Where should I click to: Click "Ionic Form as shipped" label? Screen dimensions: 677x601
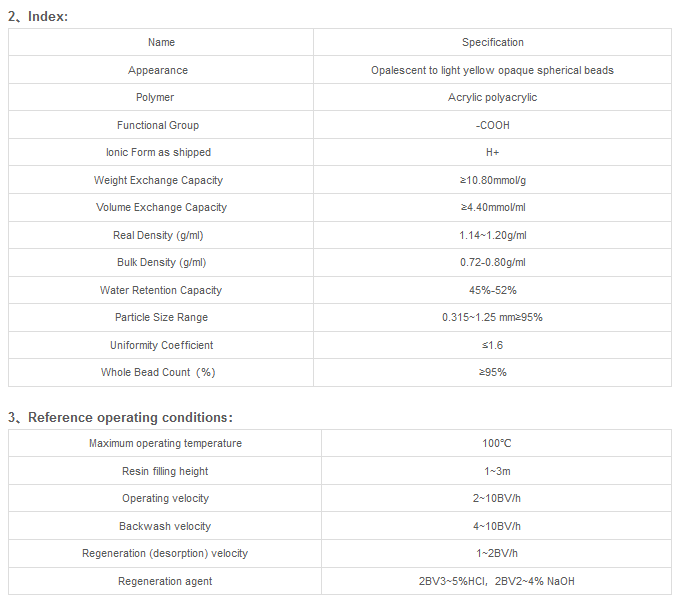coord(158,153)
